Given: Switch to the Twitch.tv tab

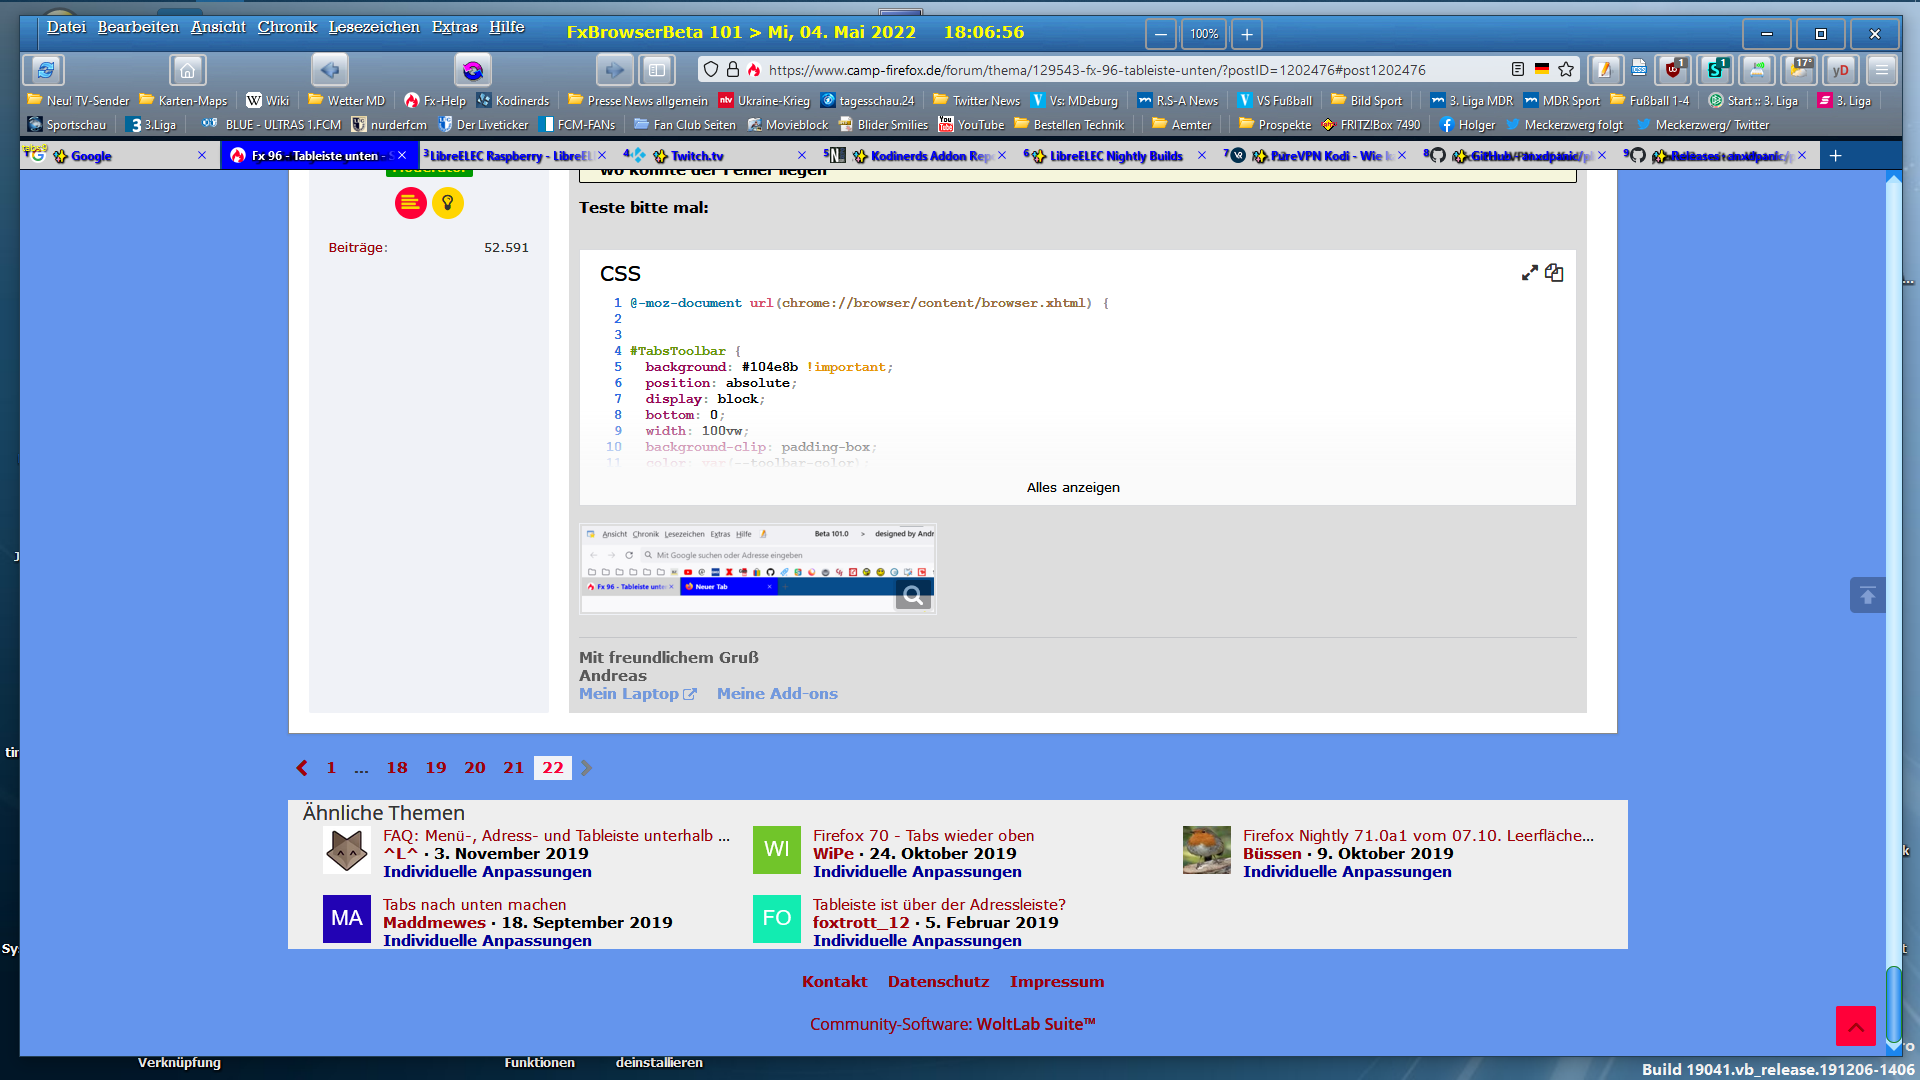Looking at the screenshot, I should pos(697,156).
